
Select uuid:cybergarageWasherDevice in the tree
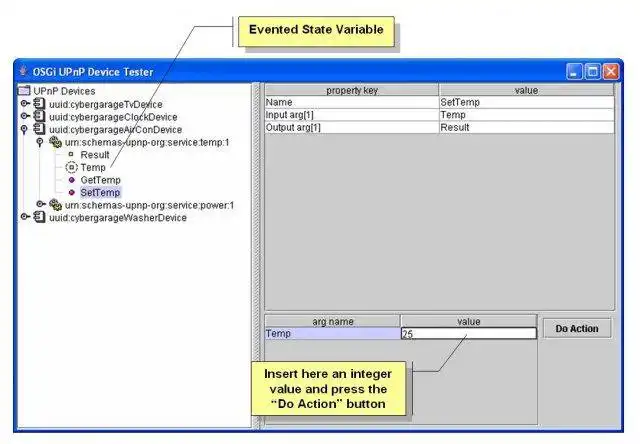(x=118, y=218)
